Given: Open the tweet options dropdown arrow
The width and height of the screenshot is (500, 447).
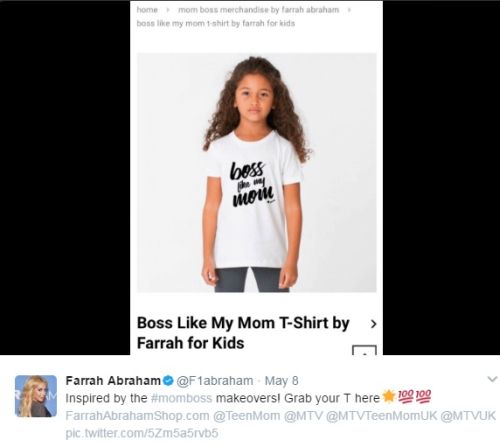Looking at the screenshot, I should [492, 379].
